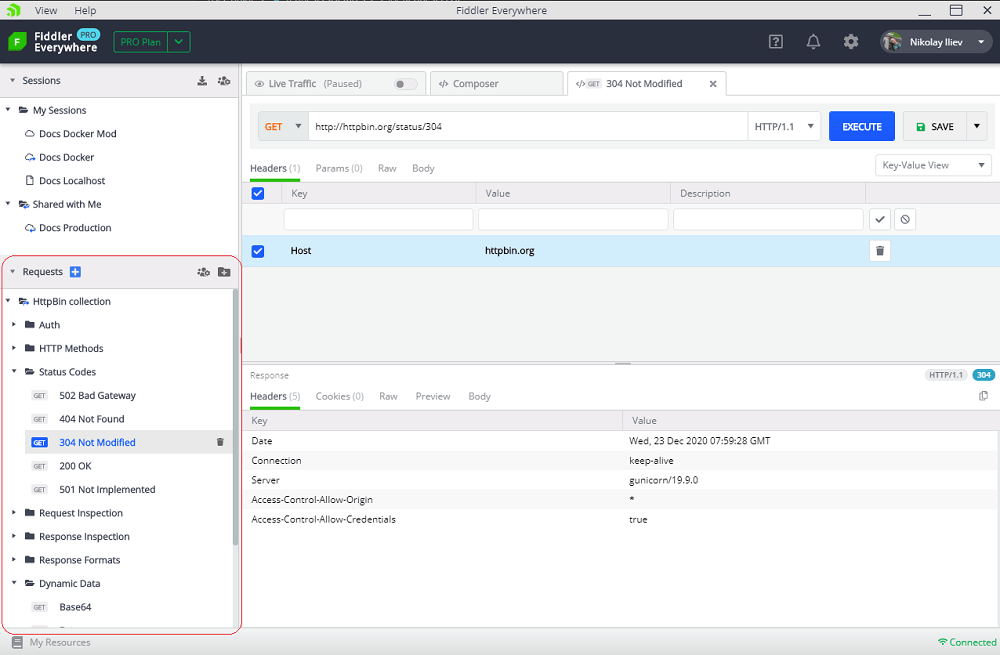Screen dimensions: 1000x655
Task: Toggle the select-all headers checkbox
Action: pos(258,193)
